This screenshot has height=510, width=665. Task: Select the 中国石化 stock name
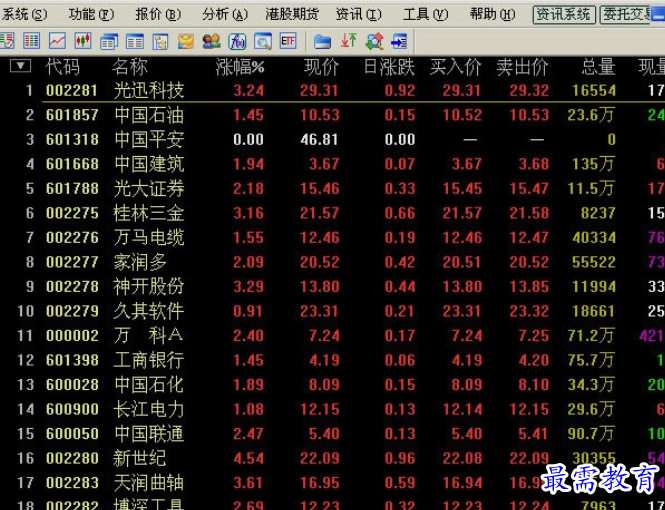(149, 385)
